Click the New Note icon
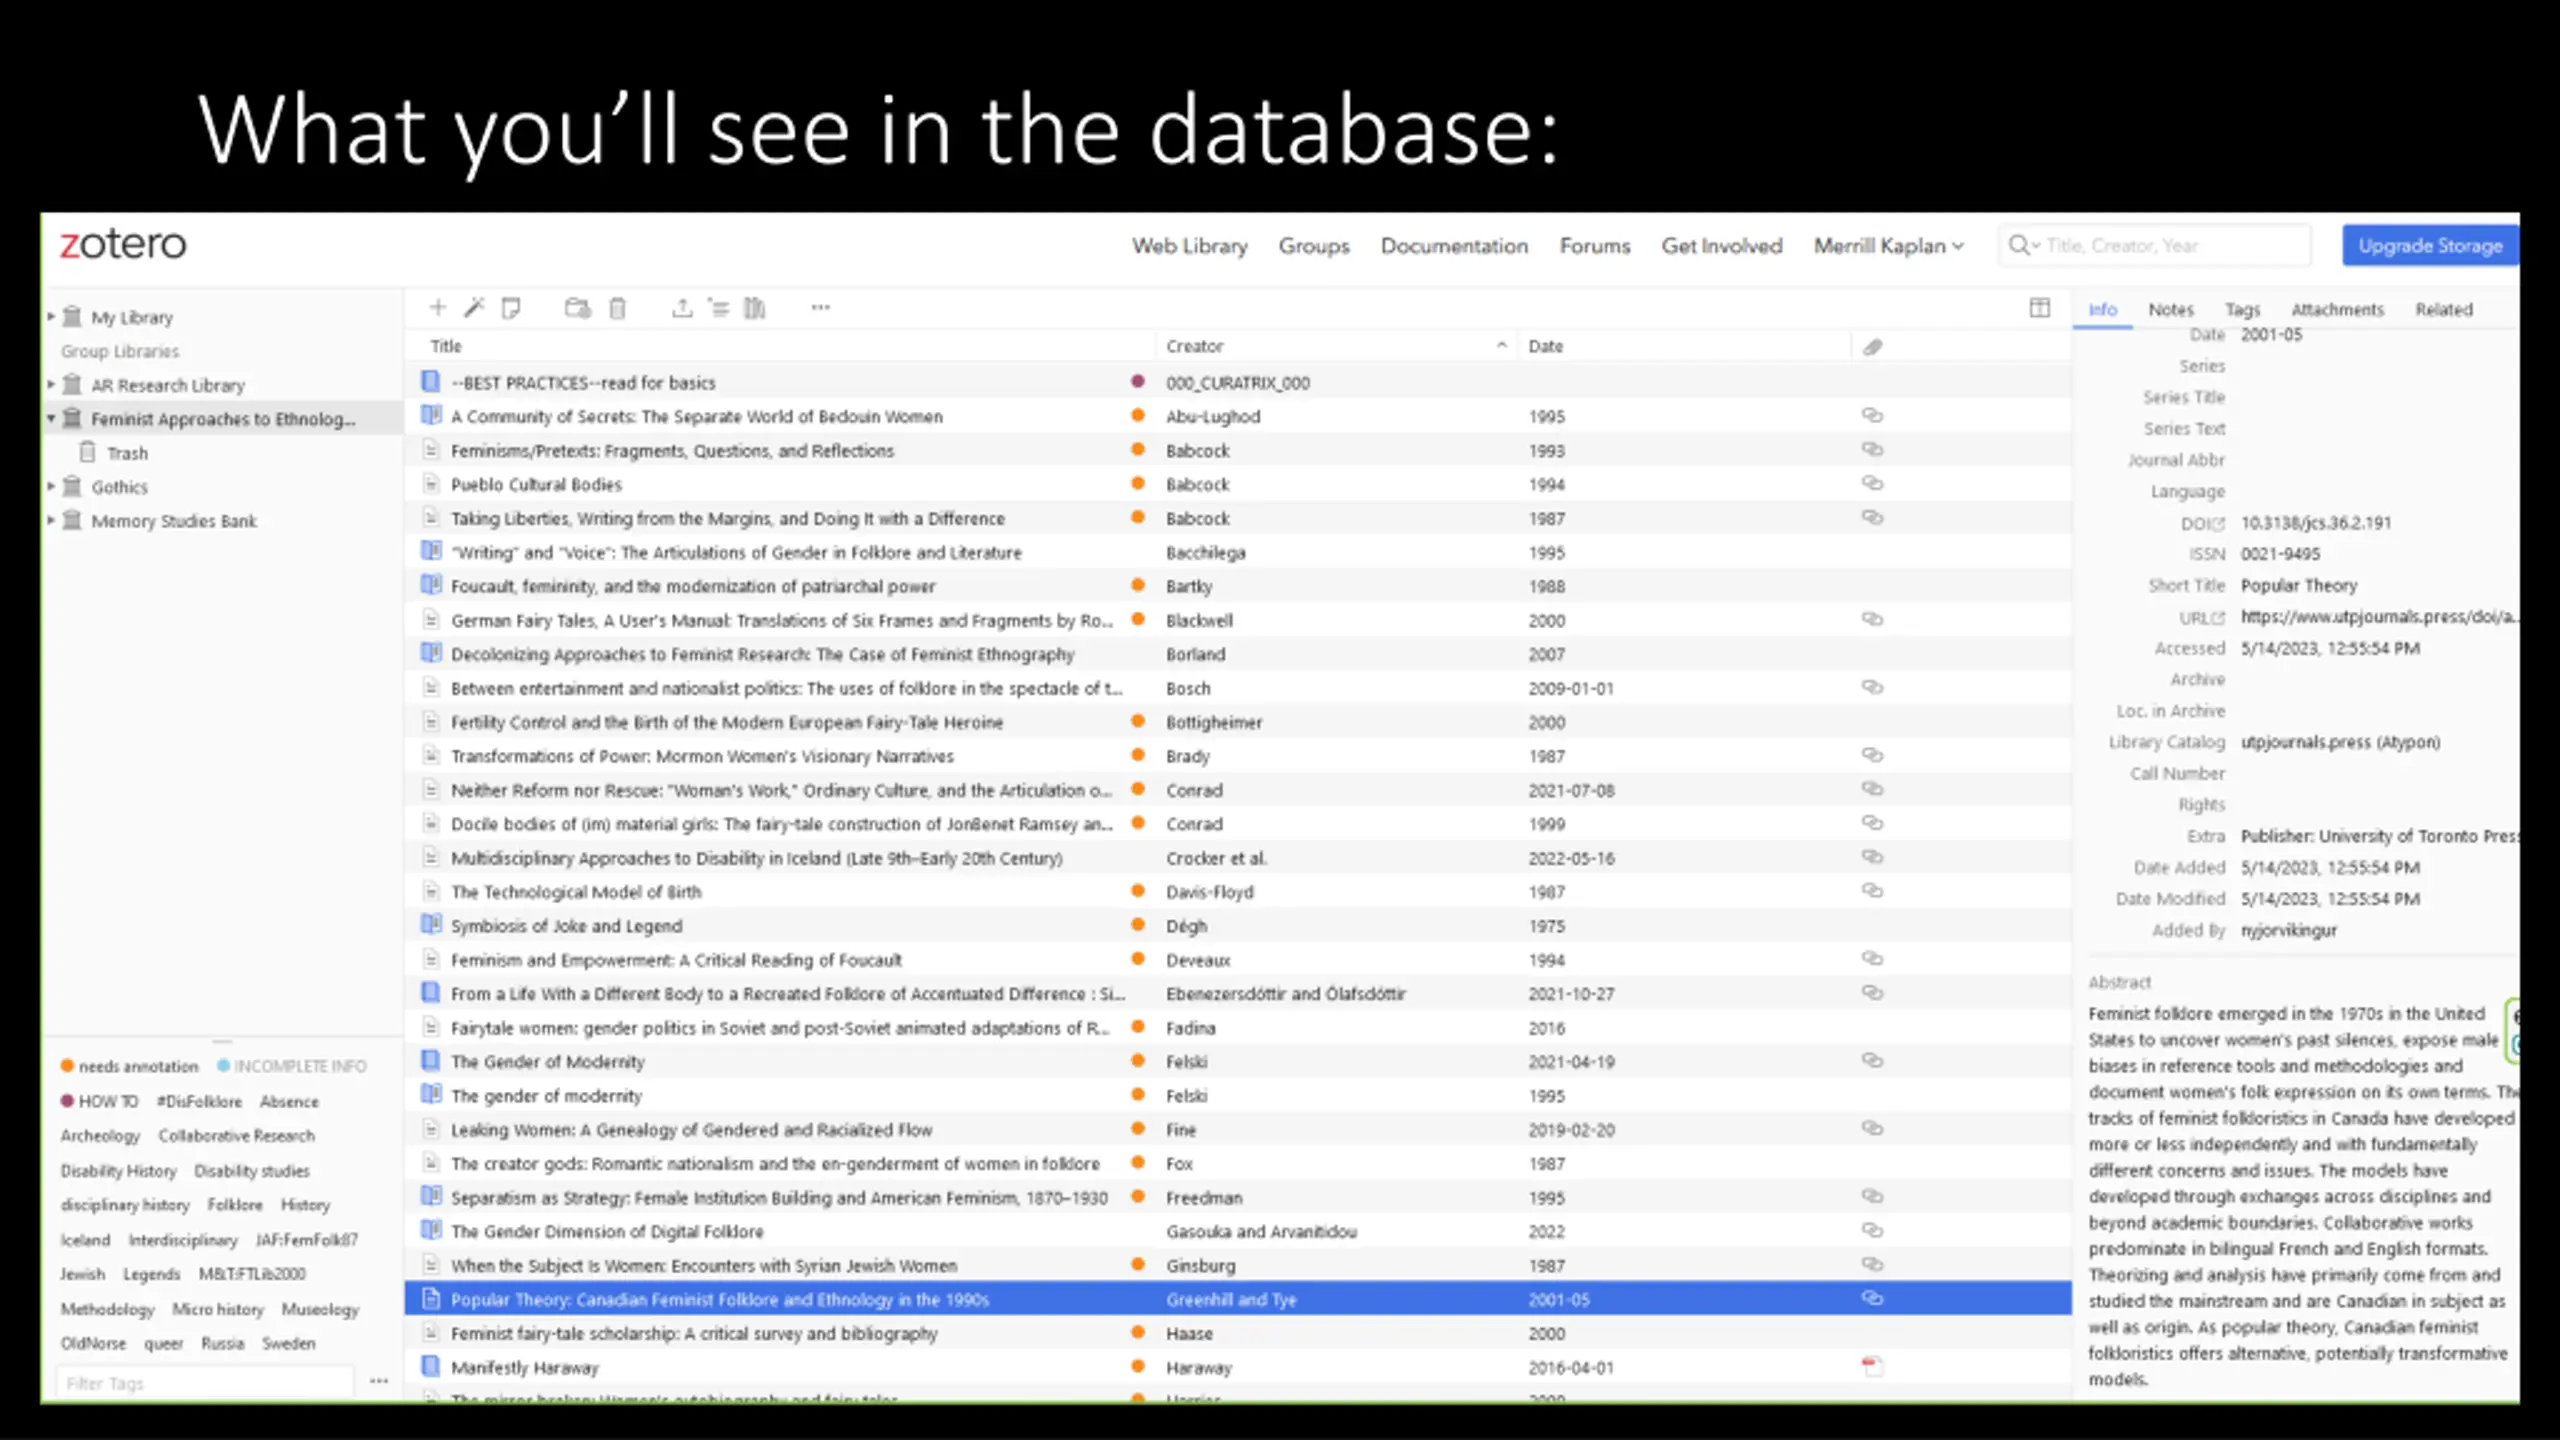The width and height of the screenshot is (2560, 1440). point(511,308)
